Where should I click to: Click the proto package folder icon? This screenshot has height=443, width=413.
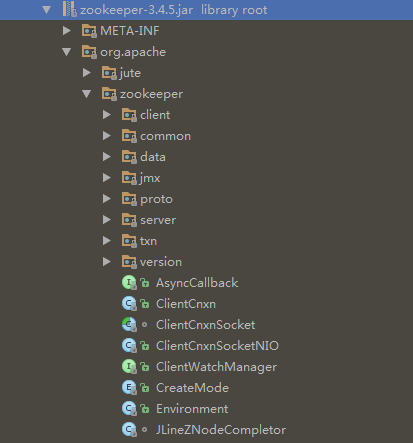pyautogui.click(x=129, y=199)
